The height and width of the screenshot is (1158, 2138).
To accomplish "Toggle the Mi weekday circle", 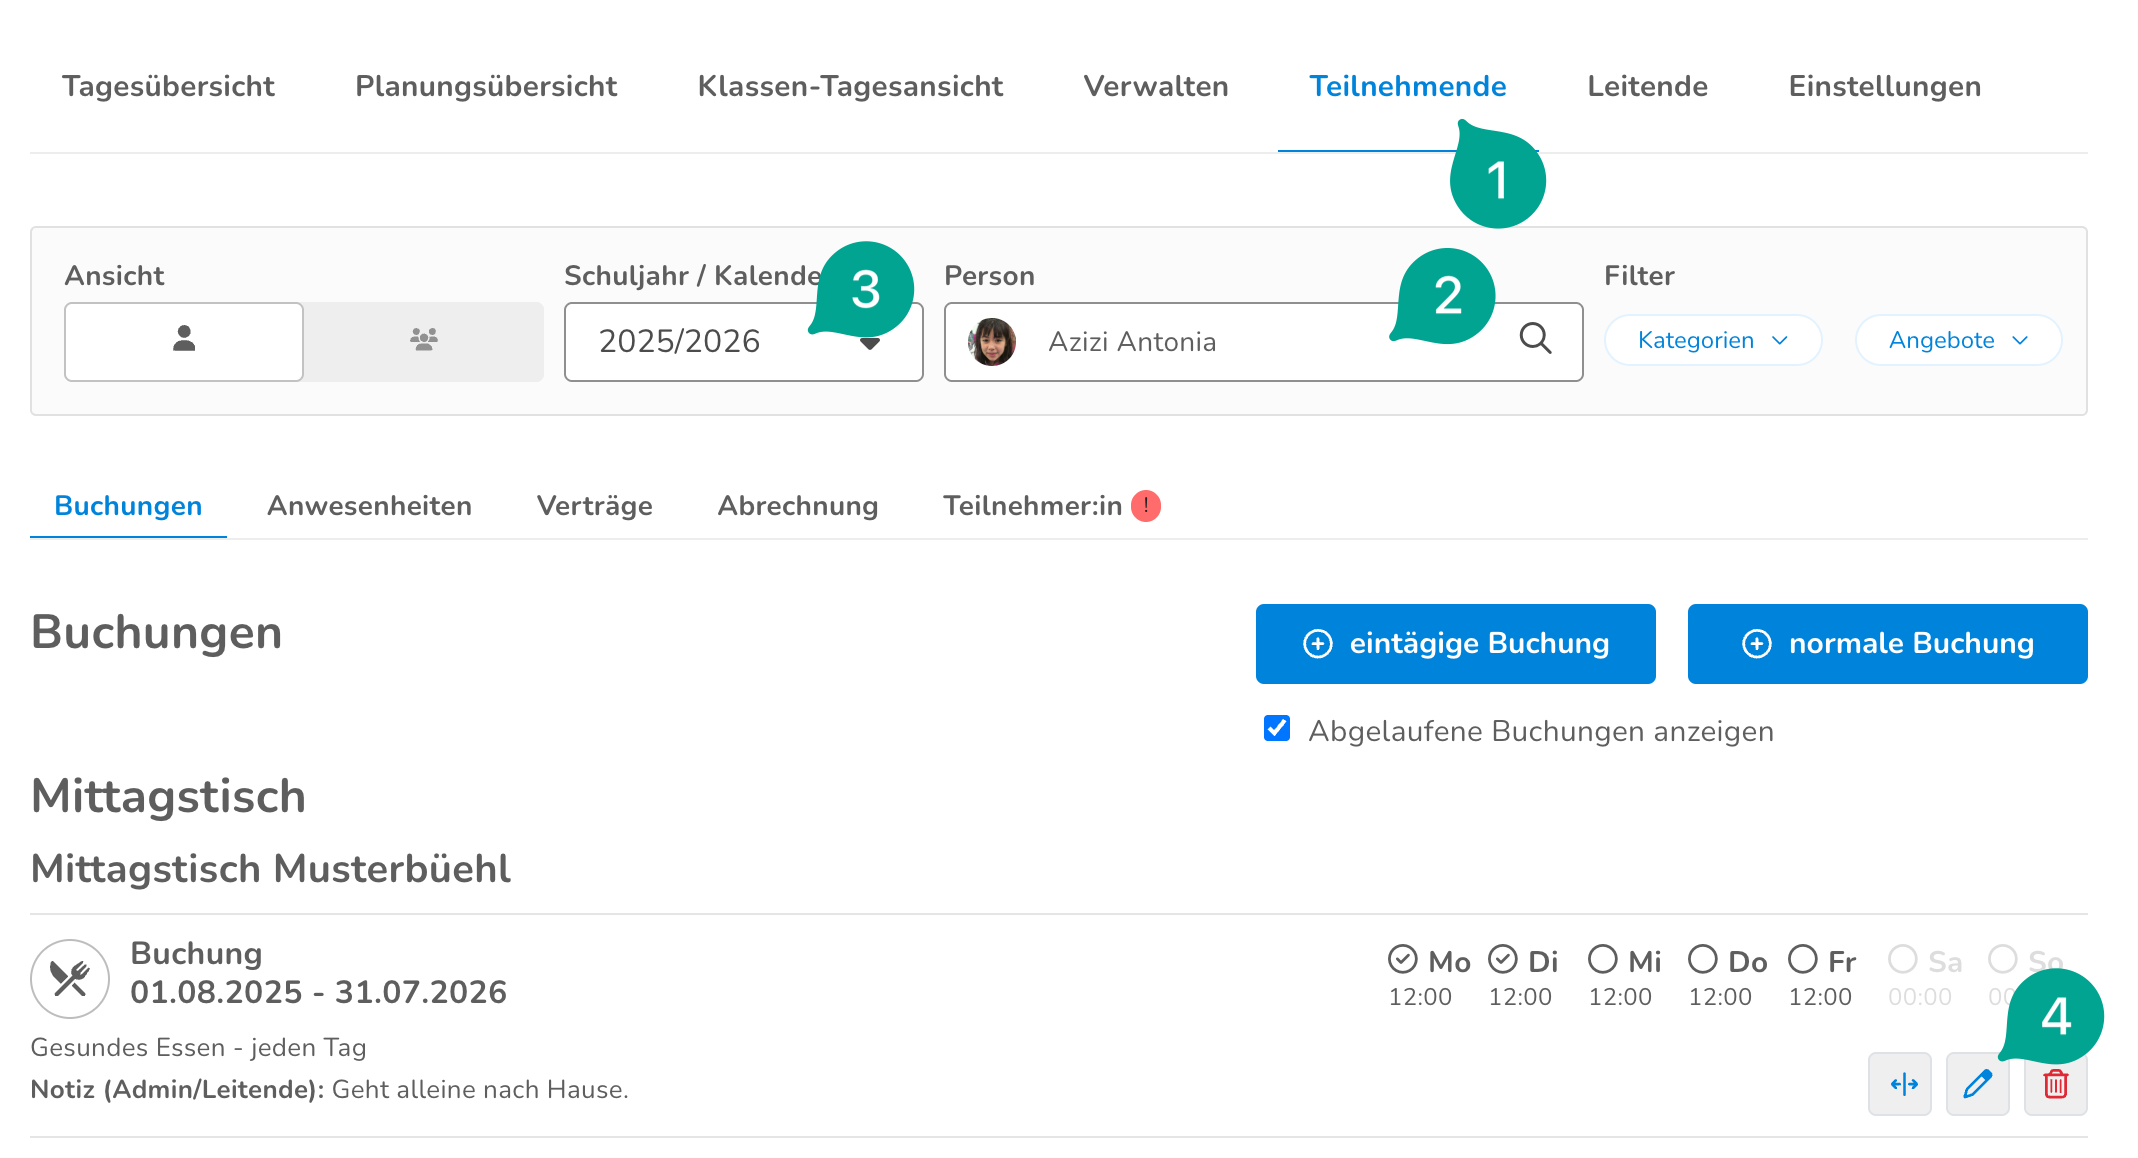I will [x=1602, y=960].
